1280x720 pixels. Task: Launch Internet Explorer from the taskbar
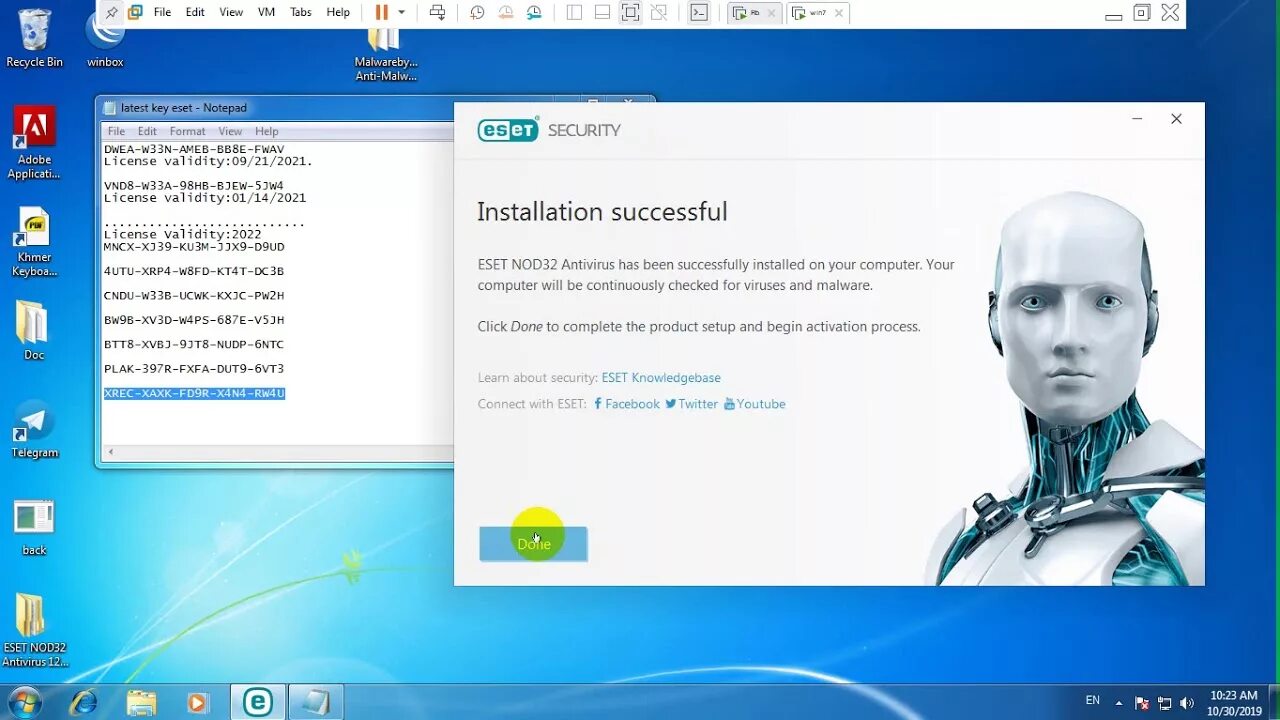[x=84, y=702]
